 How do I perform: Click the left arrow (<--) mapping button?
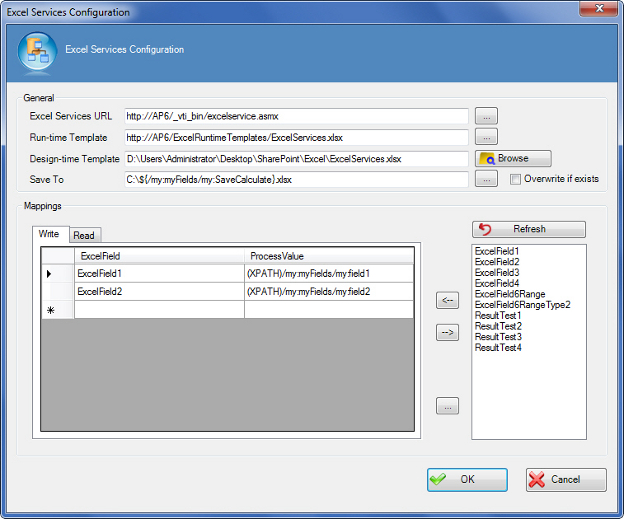pyautogui.click(x=448, y=299)
